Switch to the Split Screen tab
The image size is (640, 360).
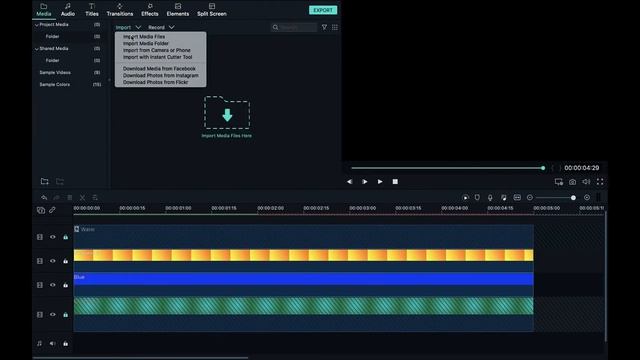click(212, 10)
